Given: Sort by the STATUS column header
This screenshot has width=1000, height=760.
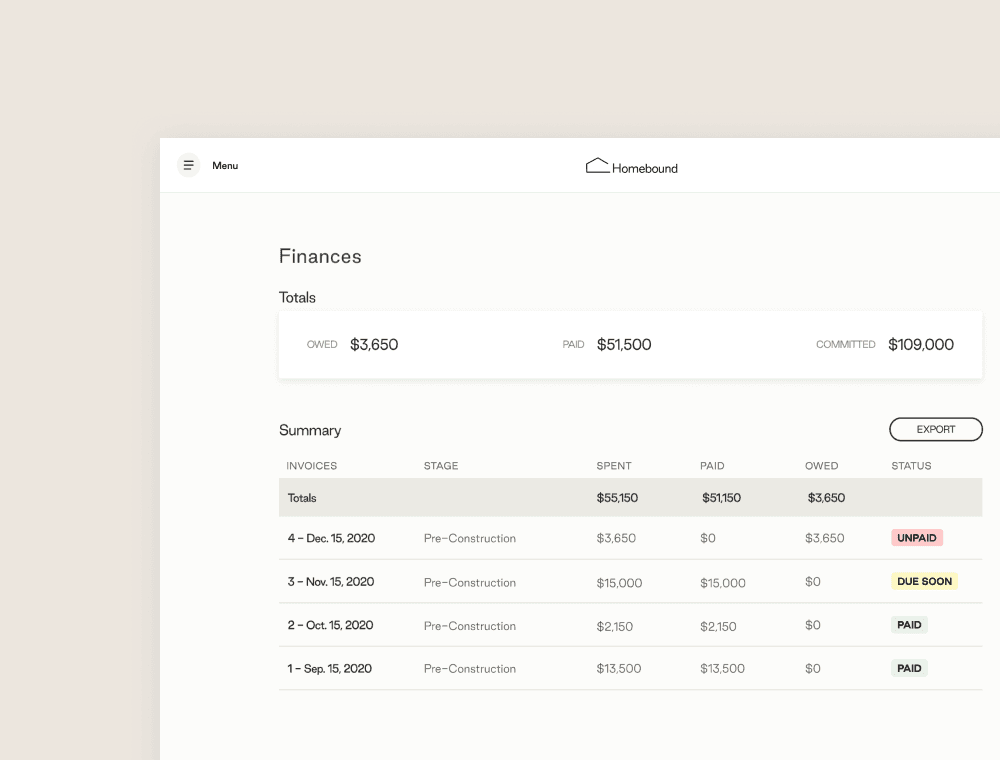Looking at the screenshot, I should click(911, 466).
